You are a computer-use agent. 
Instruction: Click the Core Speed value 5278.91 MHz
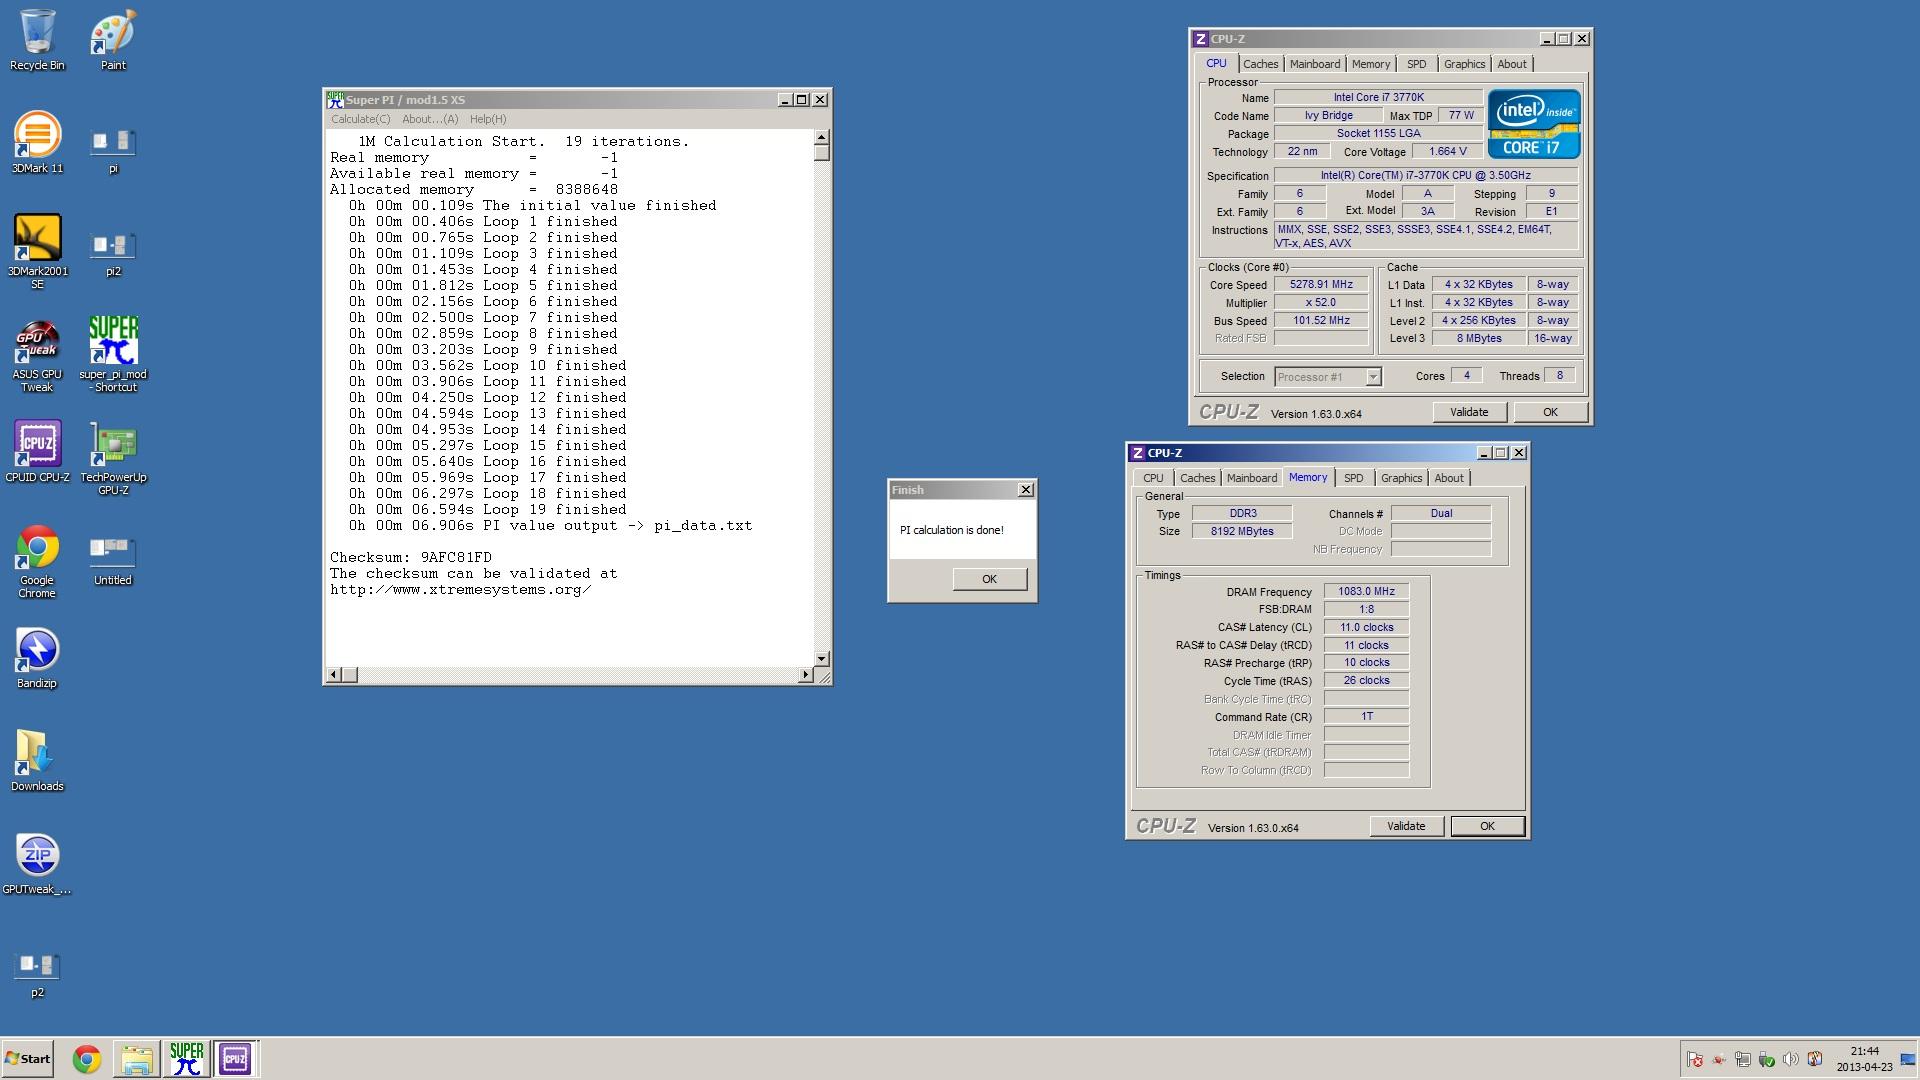[1321, 284]
